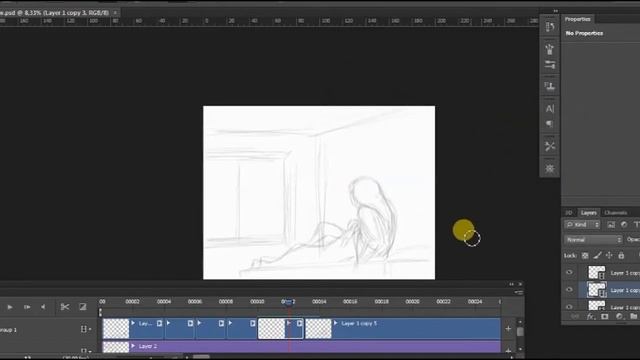Collapse the right panel dock arrows
The image size is (640, 360).
(556, 11)
